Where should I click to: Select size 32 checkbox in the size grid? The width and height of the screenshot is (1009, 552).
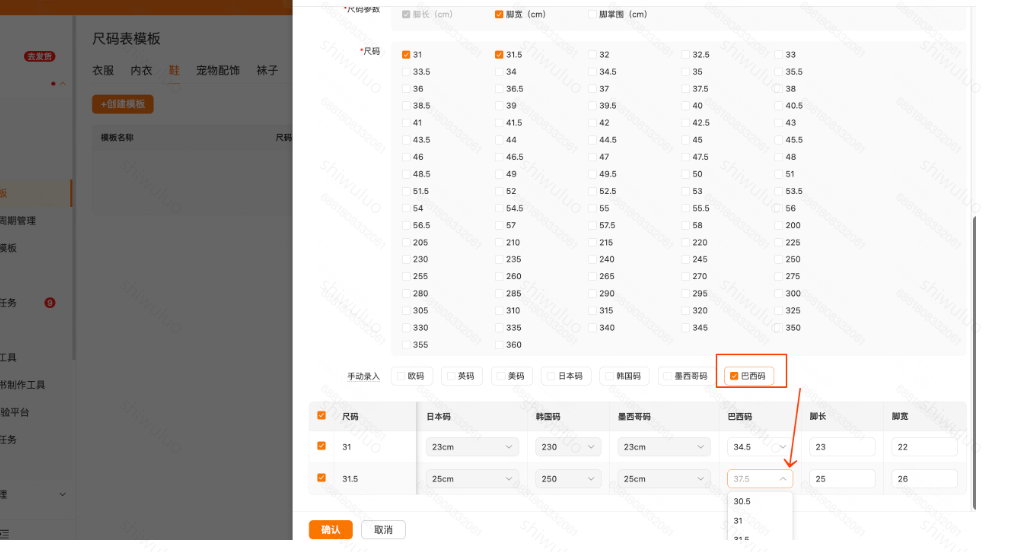pos(592,55)
